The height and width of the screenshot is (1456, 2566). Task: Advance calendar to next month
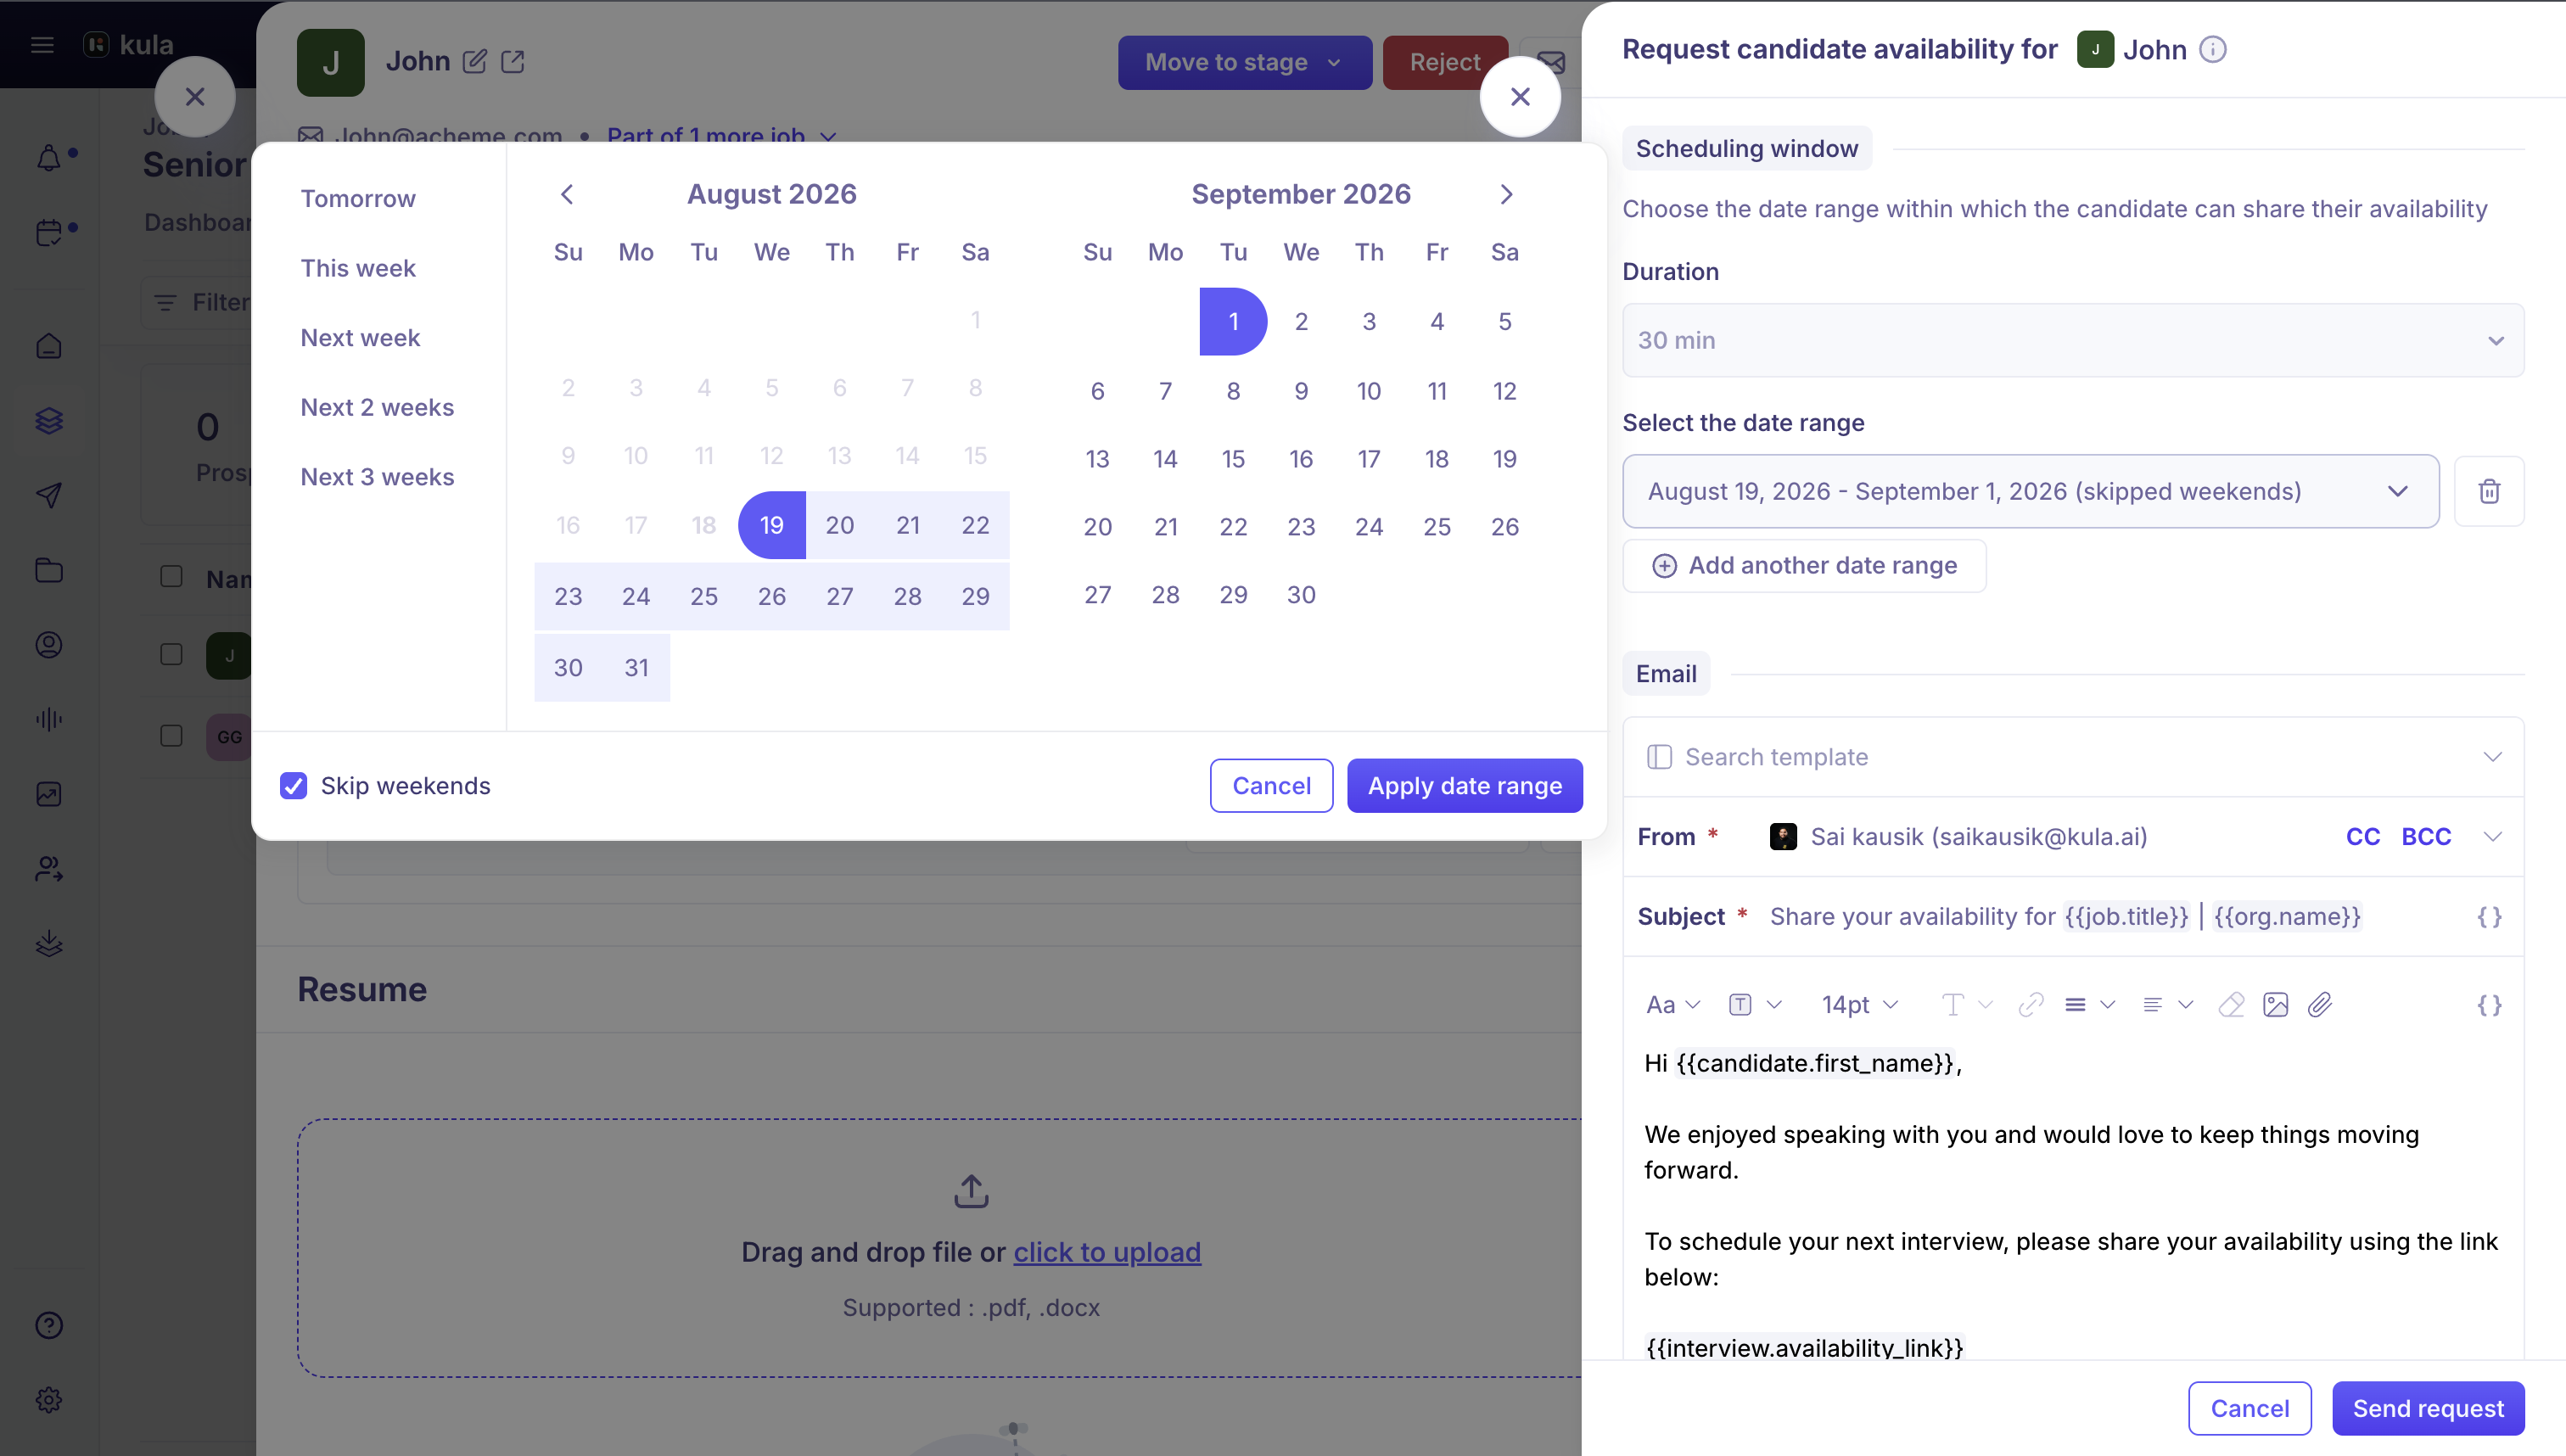[x=1506, y=194]
